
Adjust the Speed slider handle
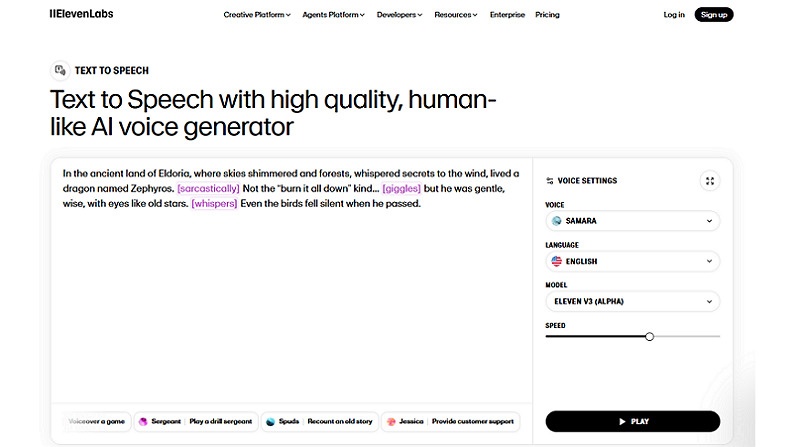(649, 337)
